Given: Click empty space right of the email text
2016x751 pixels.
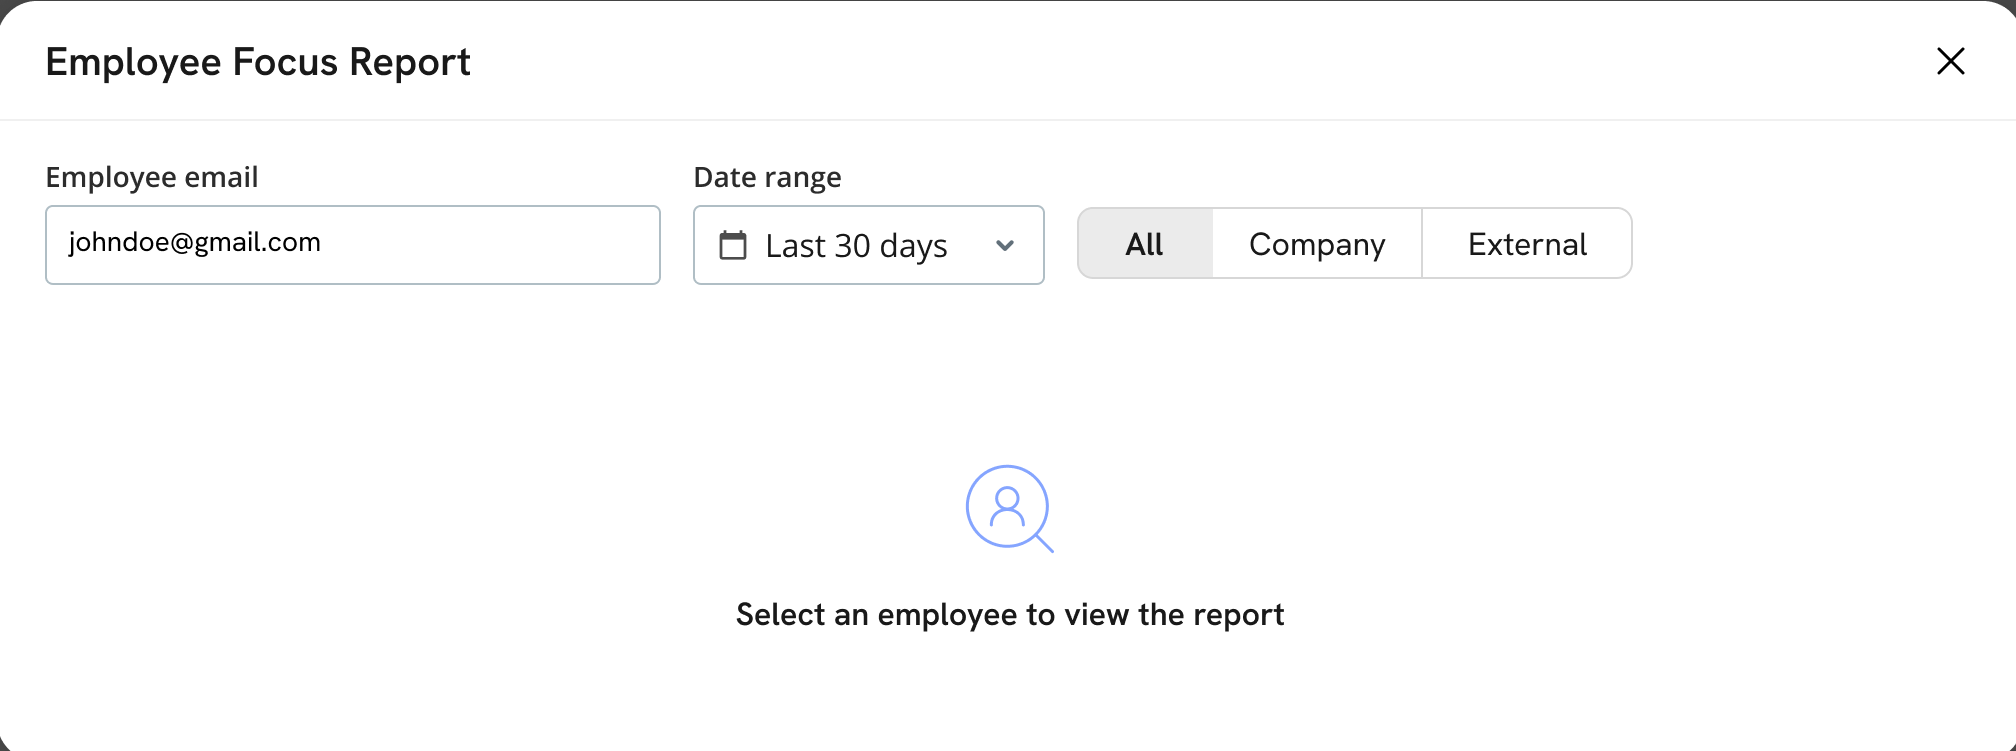Looking at the screenshot, I should pos(500,245).
